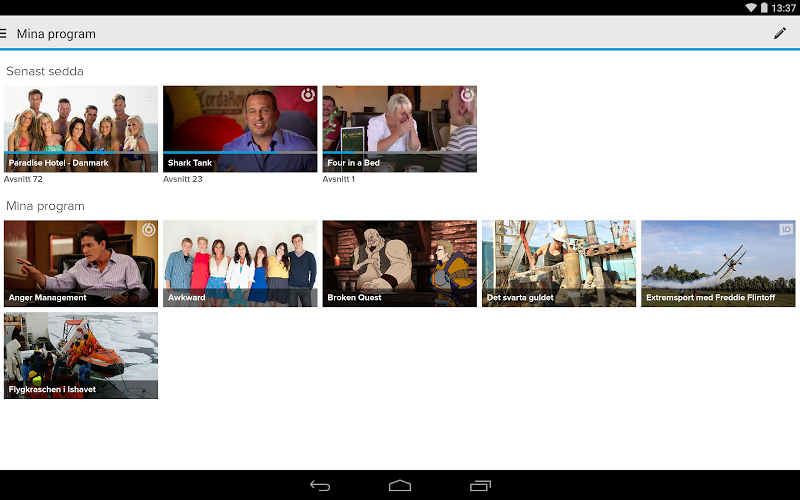The image size is (800, 500).
Task: Click channel logo on Four in a Bed
Action: (x=467, y=95)
